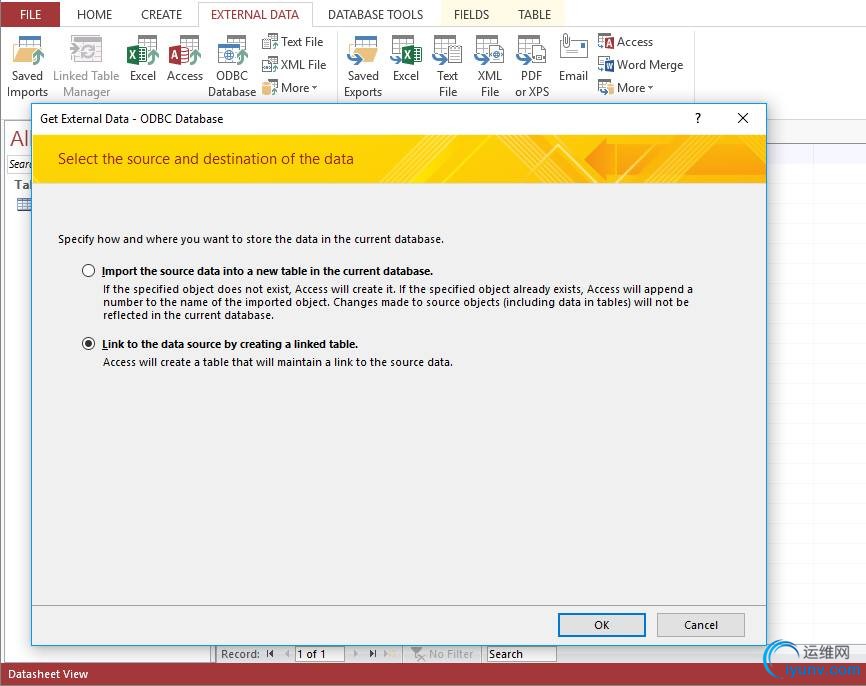Open the DATABASE TOOLS tab
The height and width of the screenshot is (686, 866).
point(376,14)
